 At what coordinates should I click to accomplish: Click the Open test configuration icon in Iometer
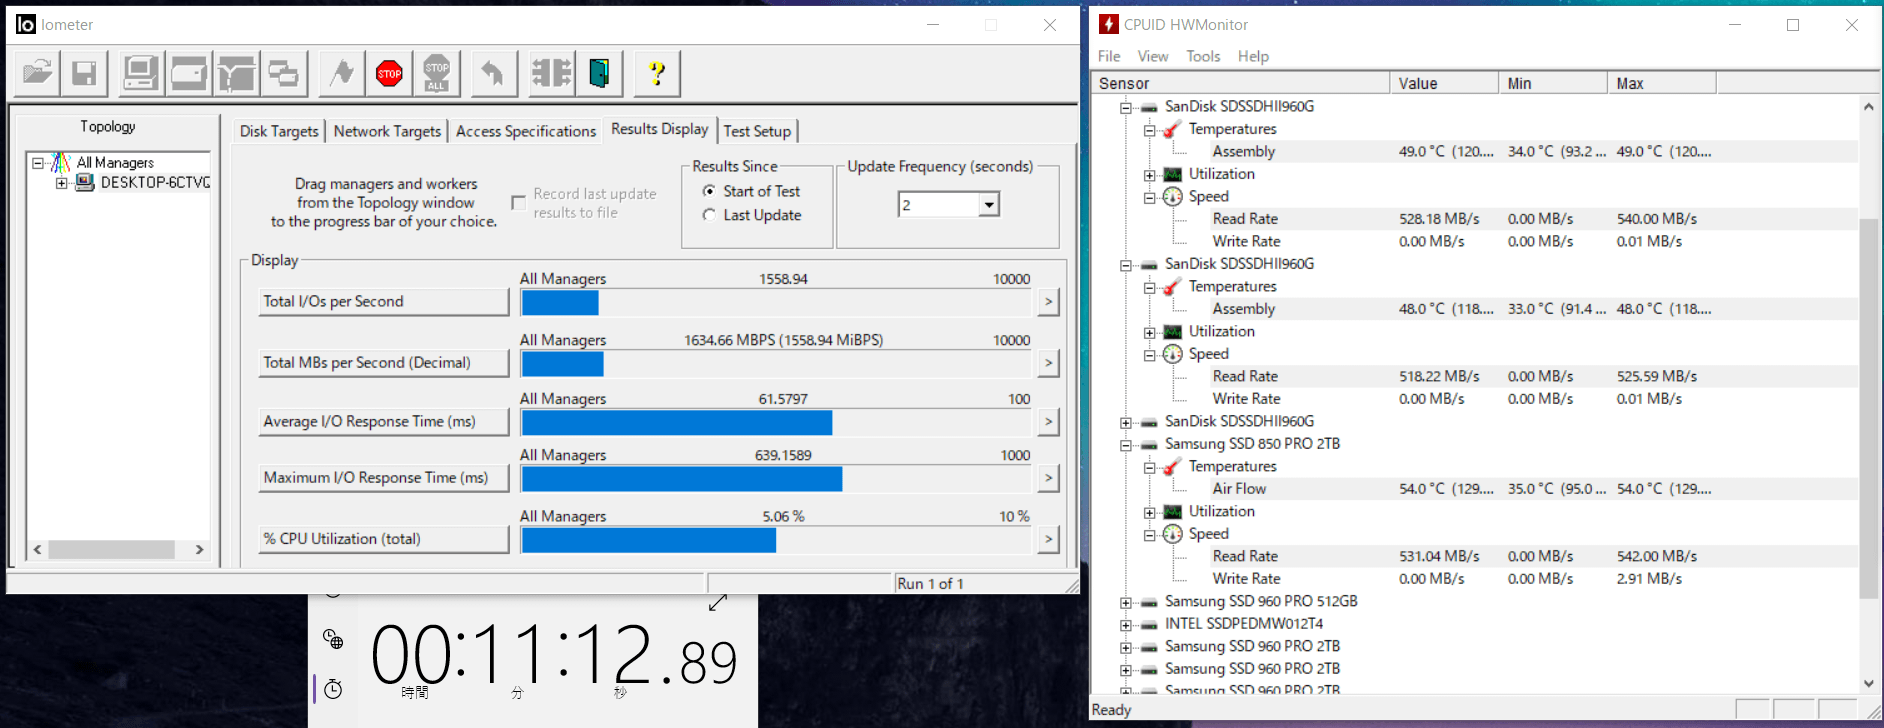click(37, 73)
